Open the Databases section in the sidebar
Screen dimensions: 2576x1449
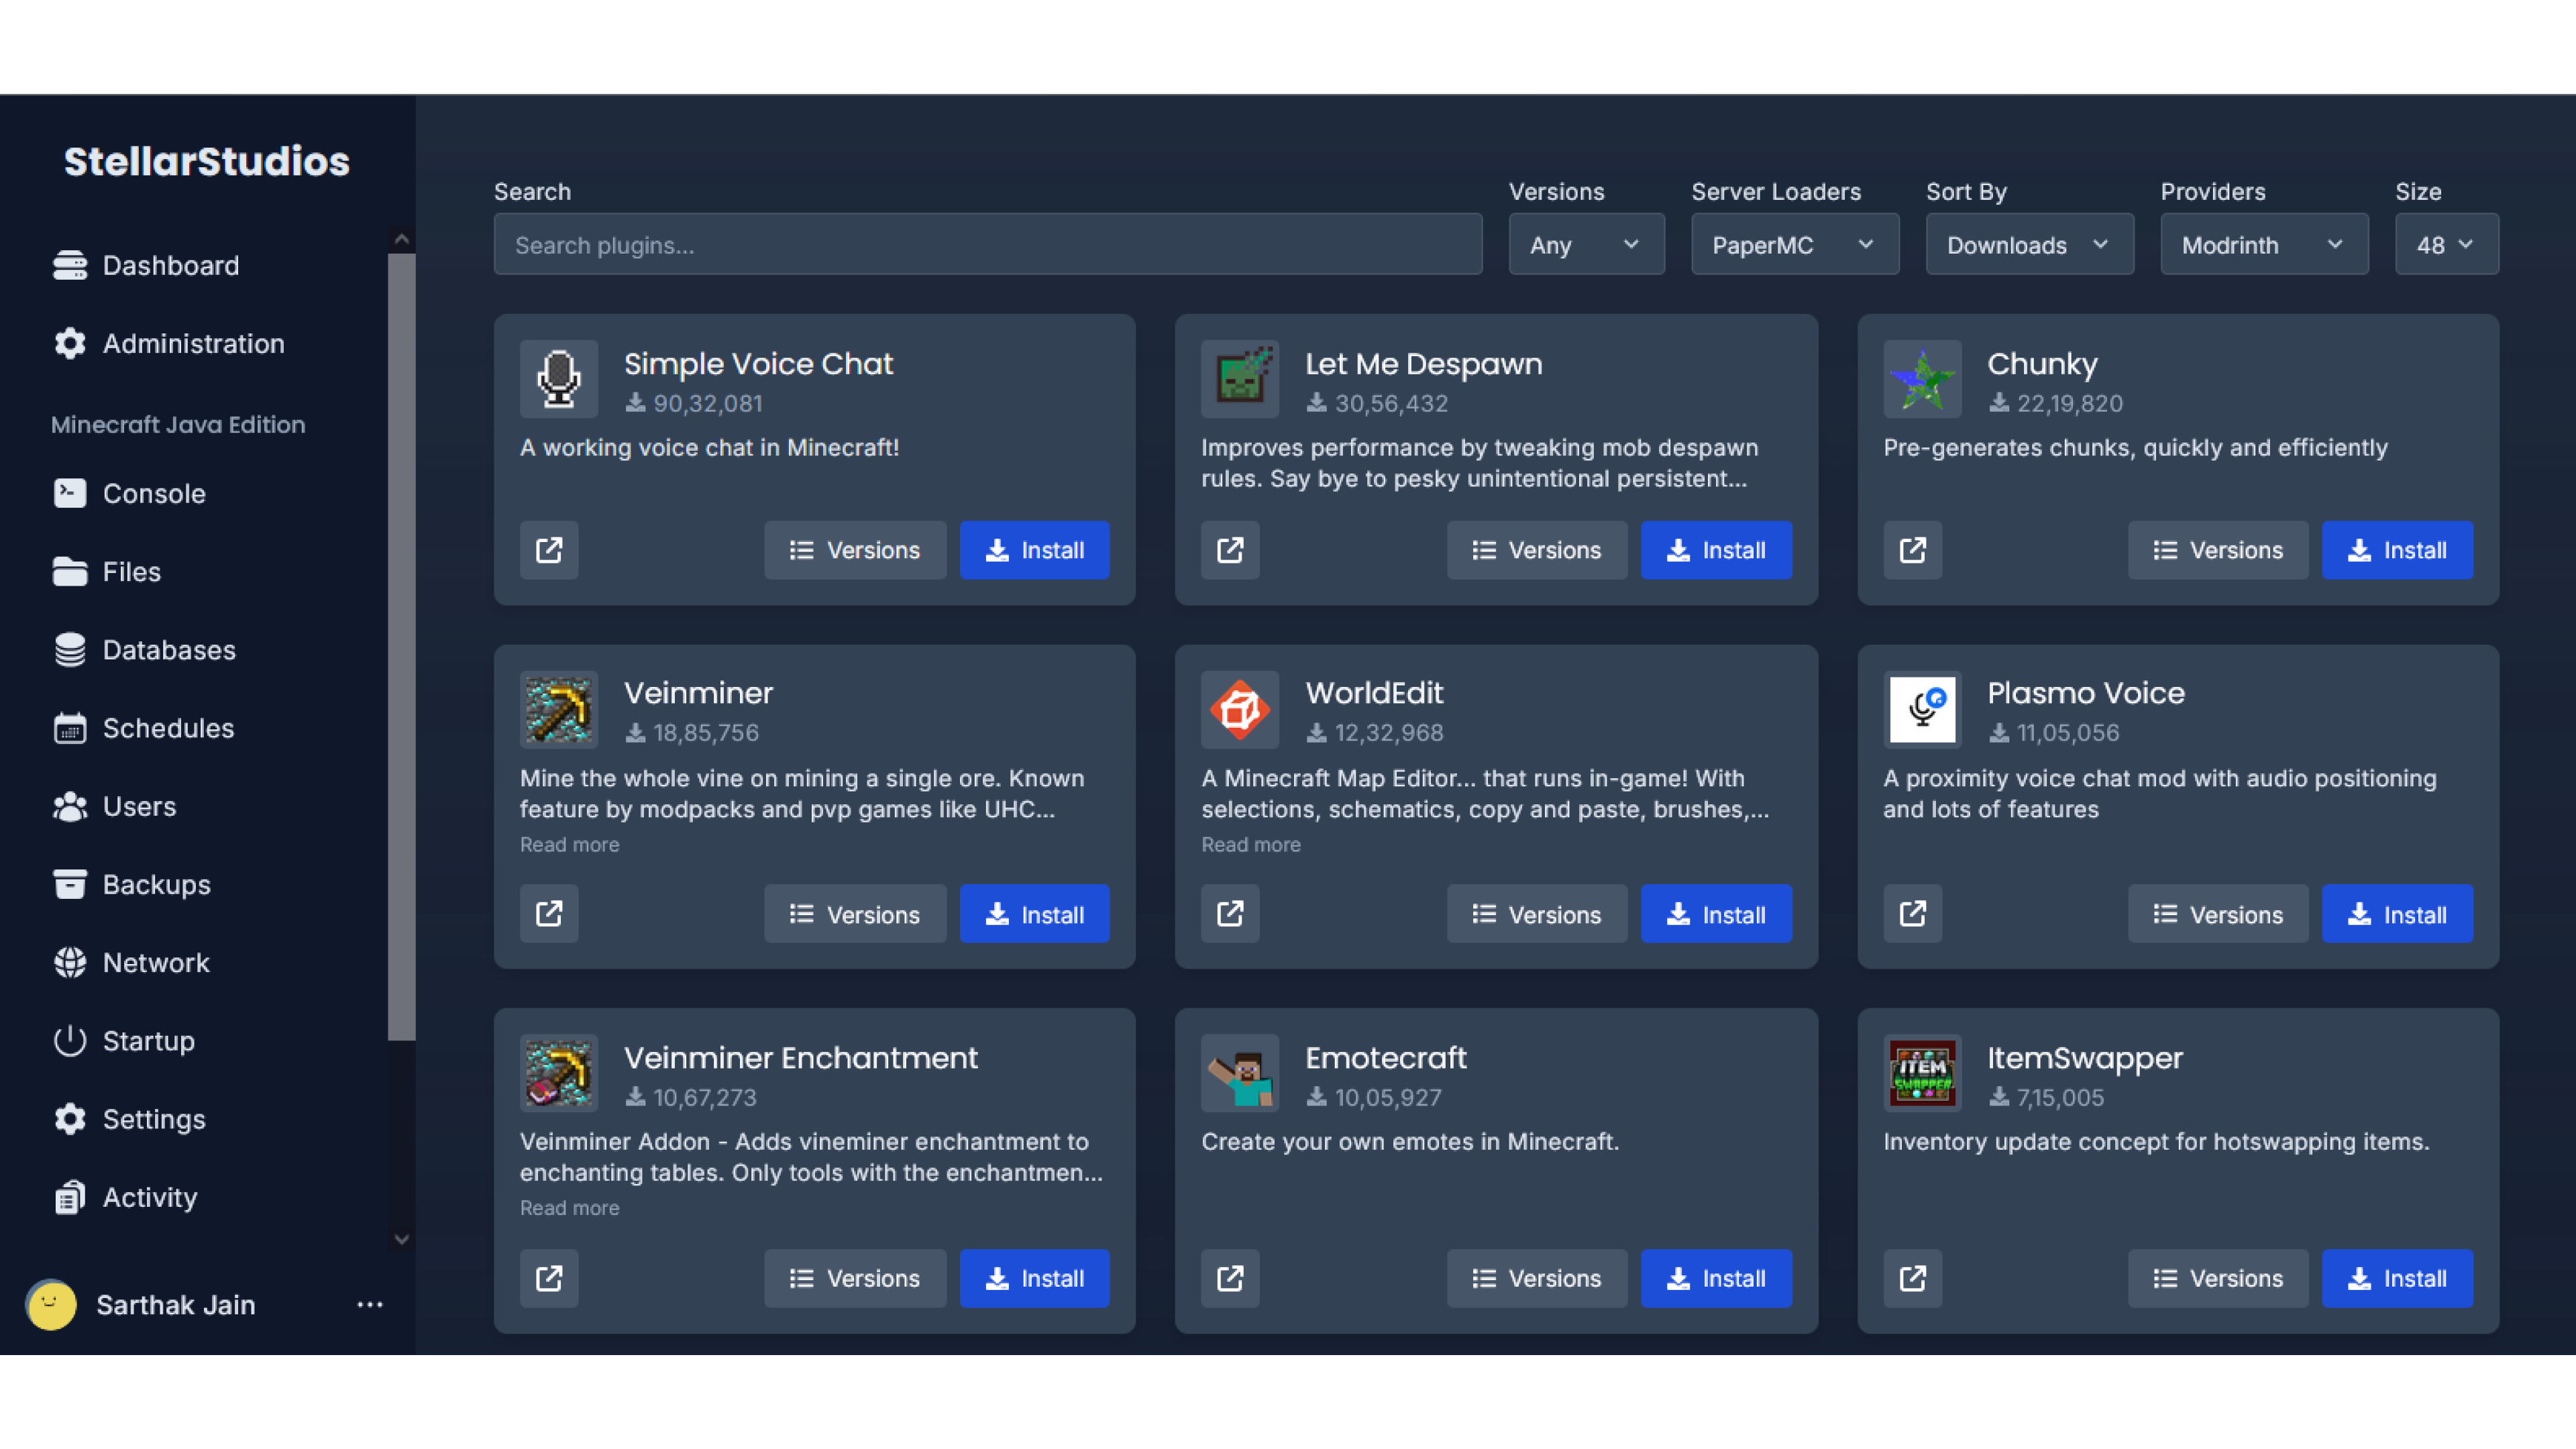pyautogui.click(x=169, y=650)
